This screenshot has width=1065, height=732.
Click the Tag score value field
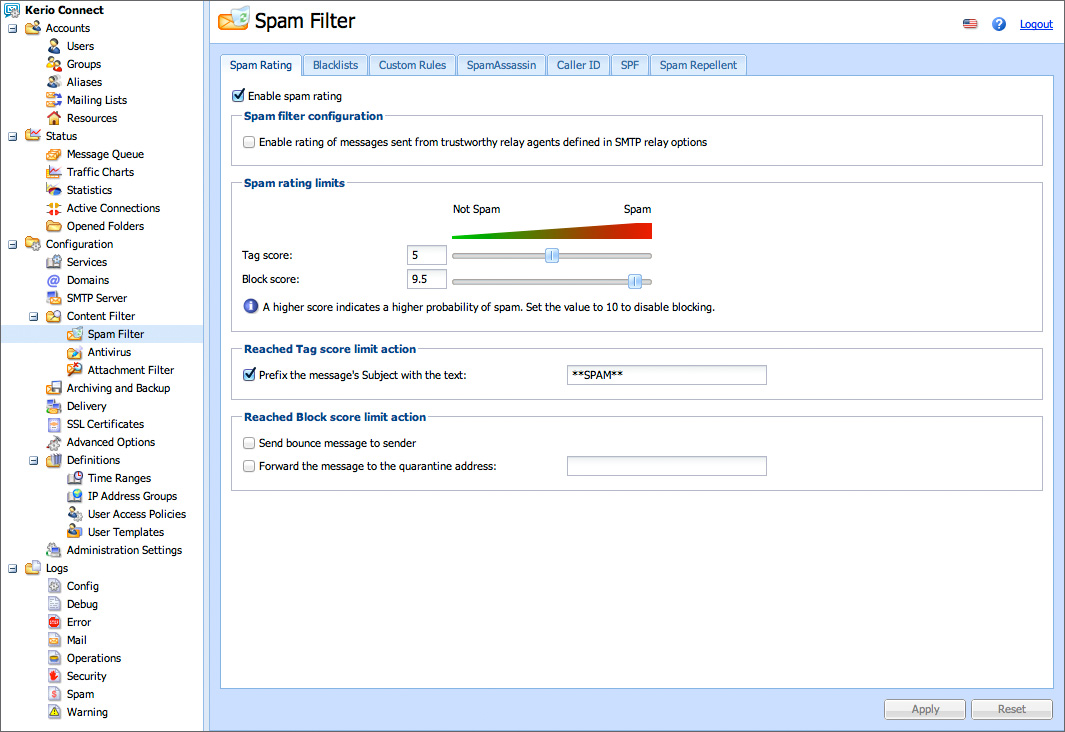427,255
